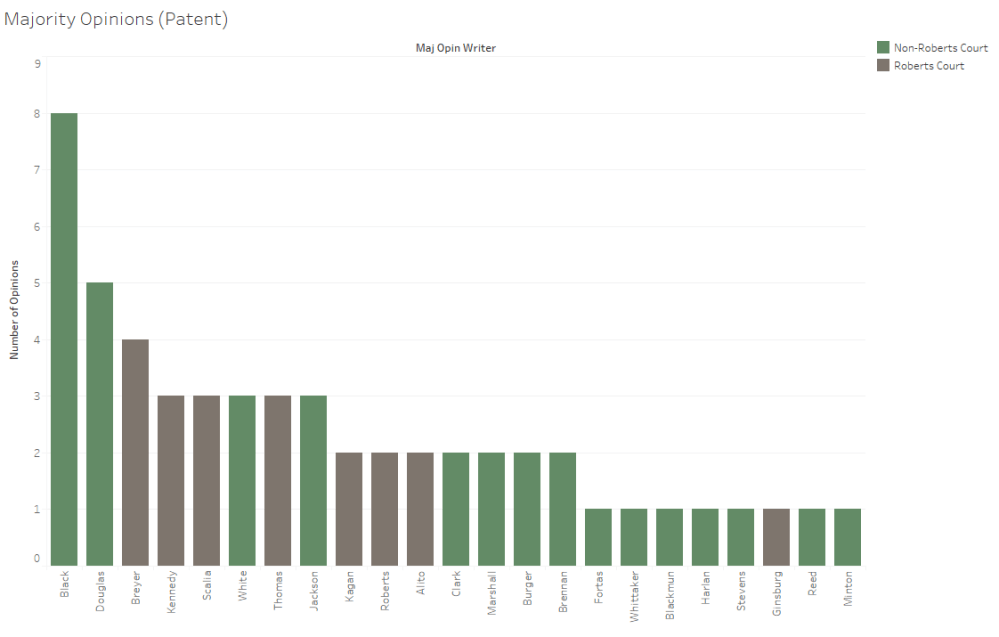This screenshot has height=637, width=999.
Task: Click the Scalia axis label
Action: tap(207, 586)
